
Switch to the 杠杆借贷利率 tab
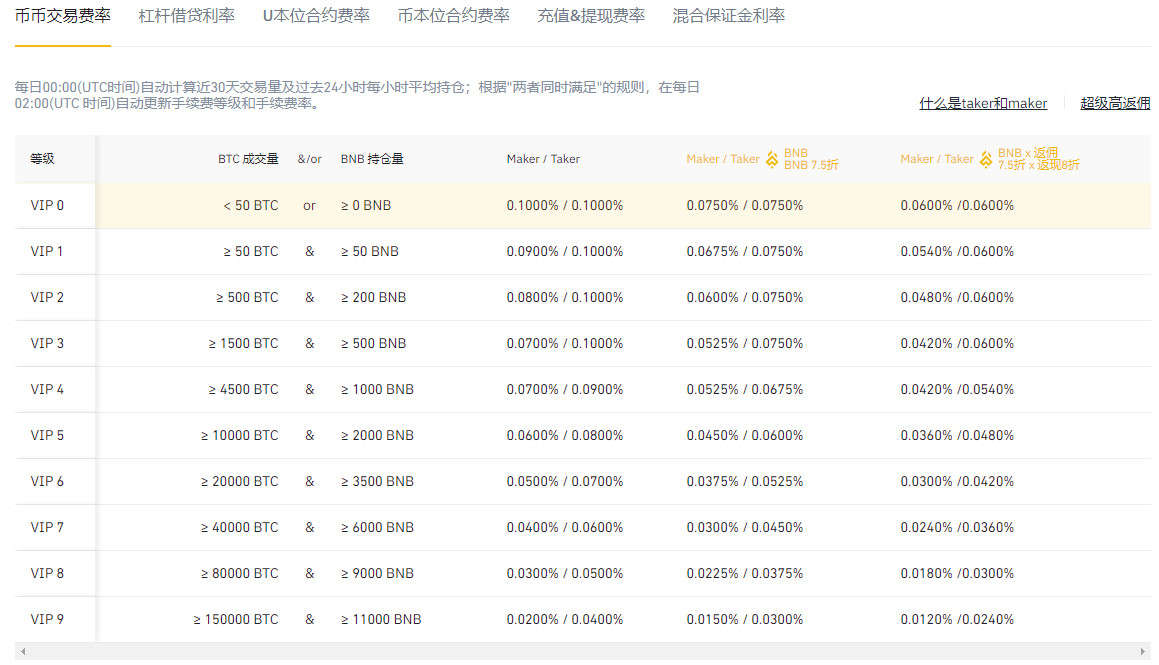(186, 16)
